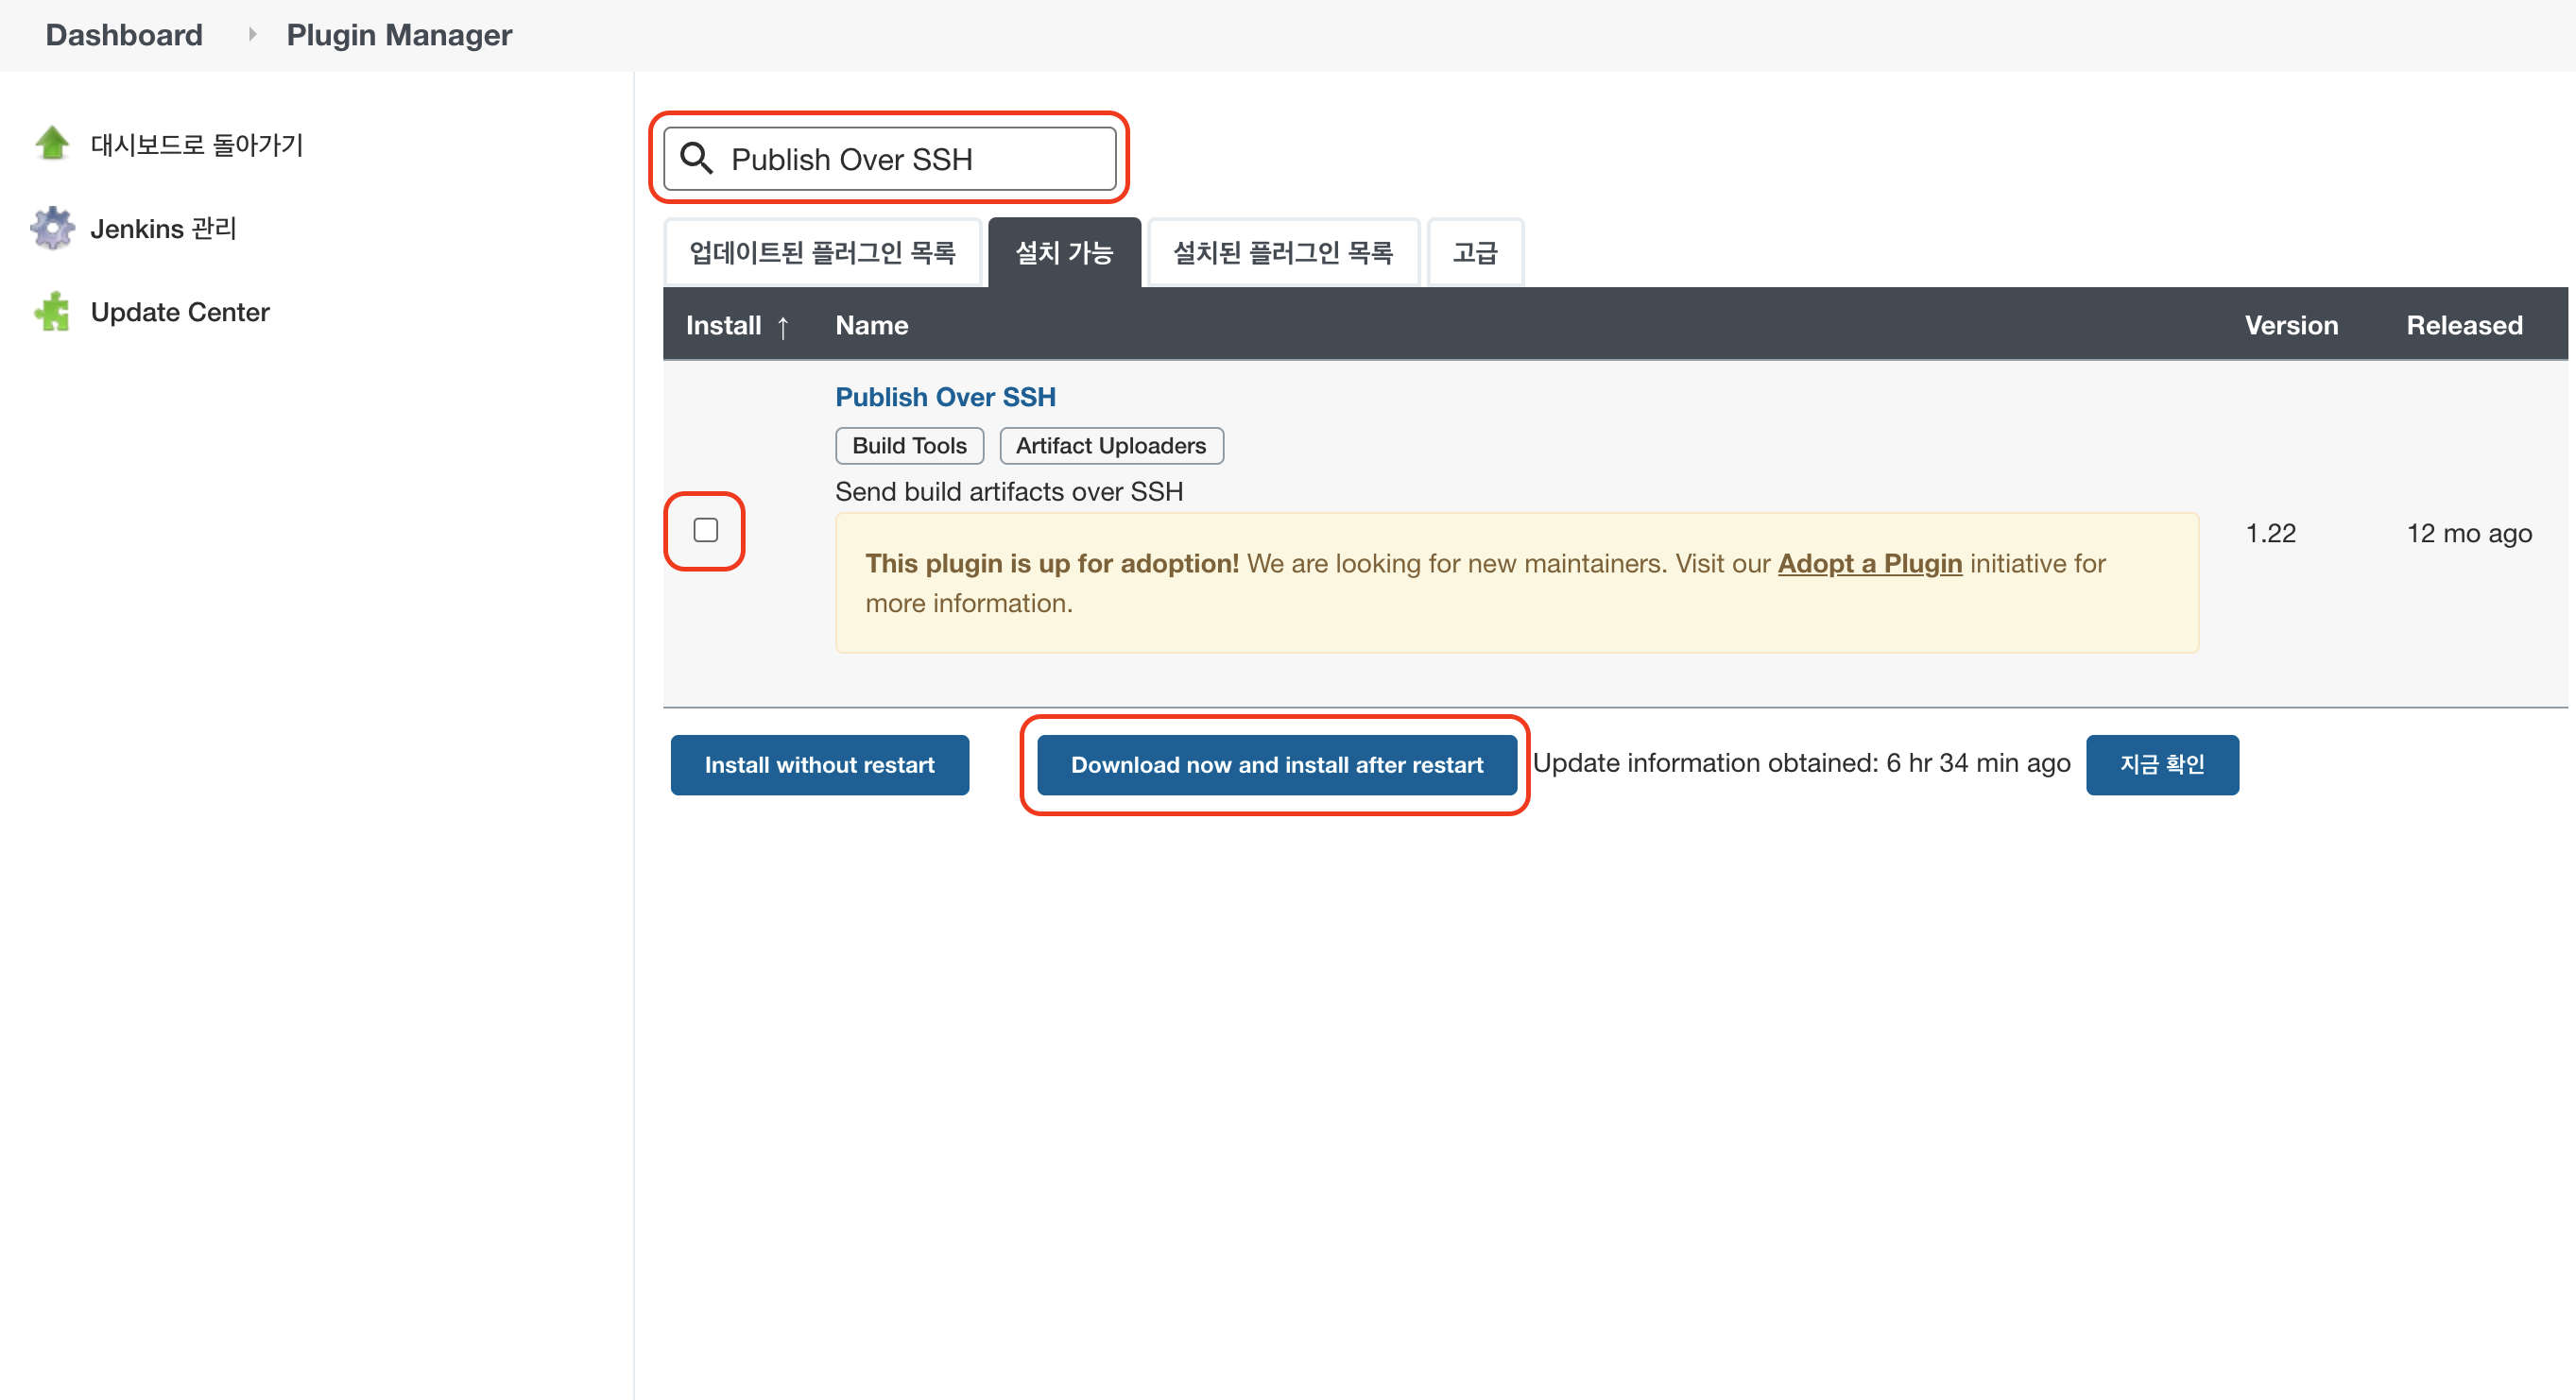Click the Install column sort arrow
The height and width of the screenshot is (1400, 2576).
(783, 326)
